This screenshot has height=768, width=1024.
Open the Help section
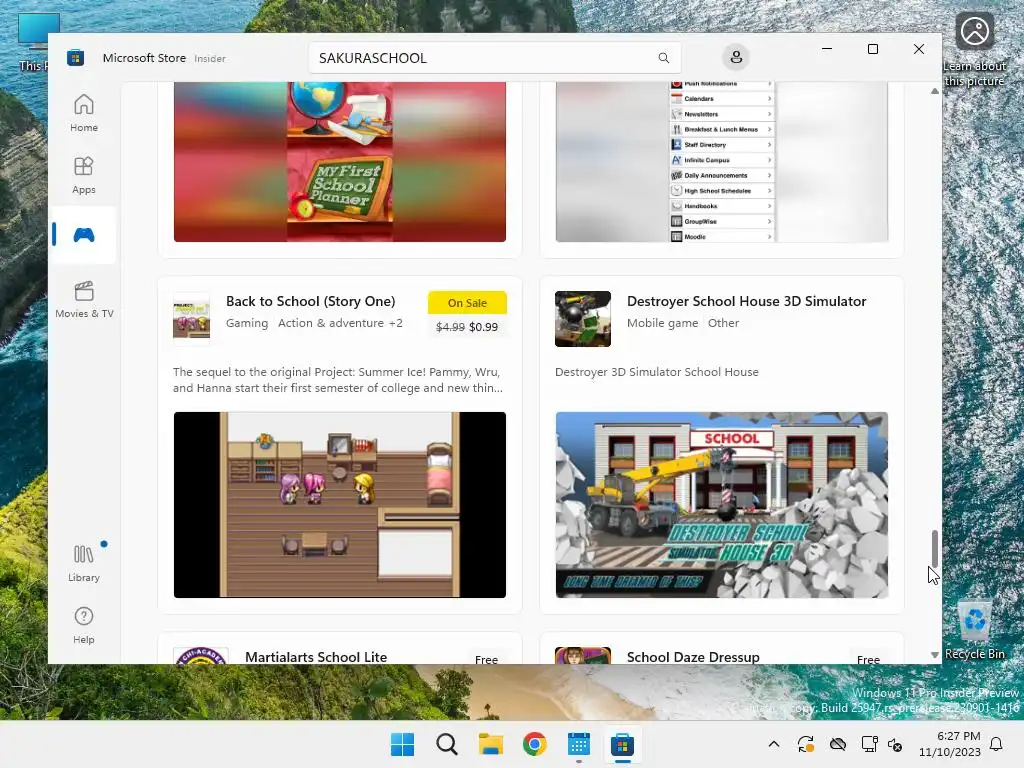84,625
